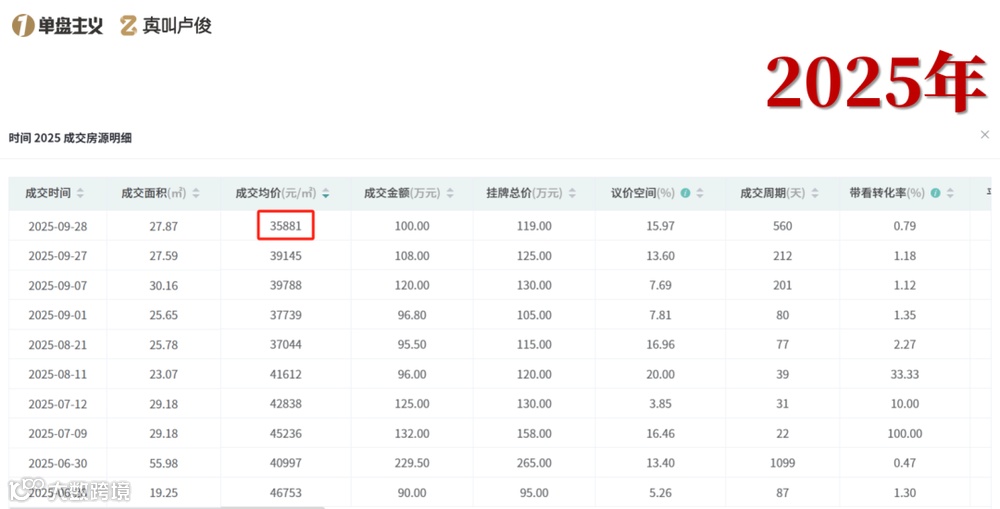1000x509 pixels.
Task: Click the 40997 average price cell
Action: click(x=286, y=464)
